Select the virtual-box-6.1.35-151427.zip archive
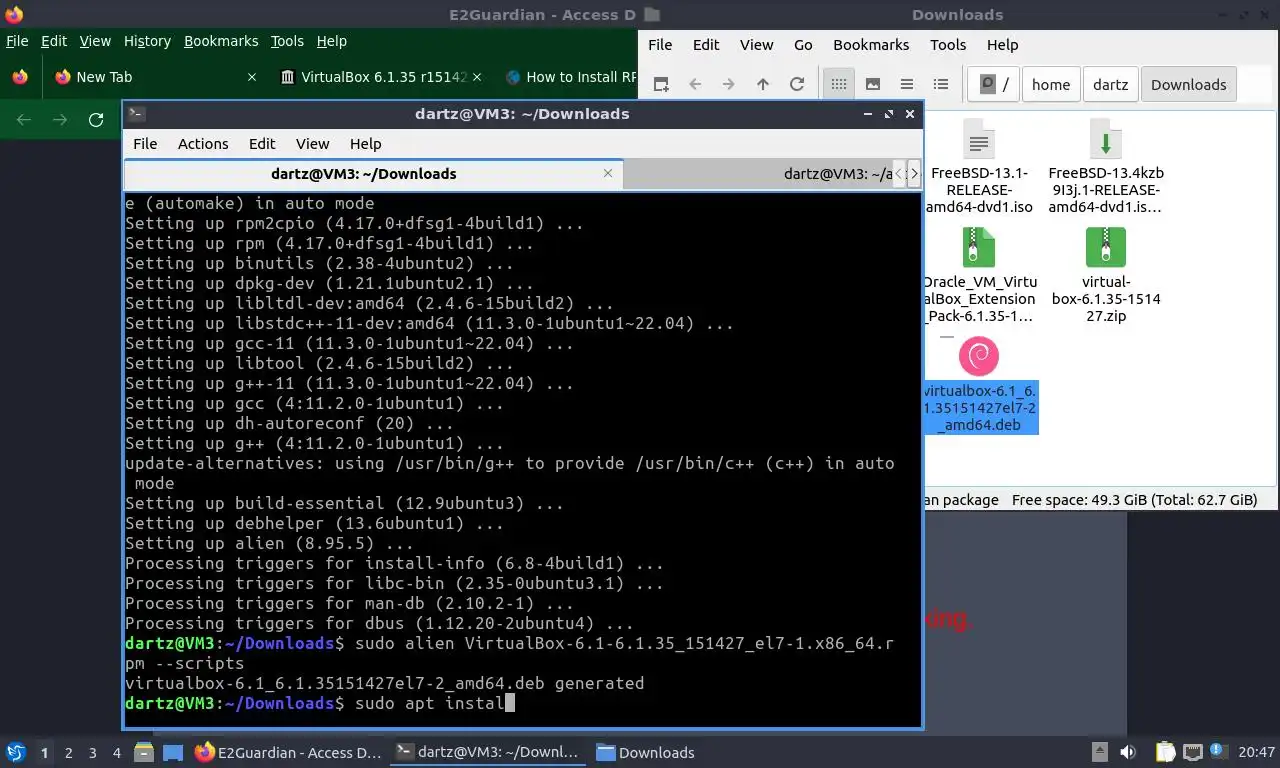The width and height of the screenshot is (1280, 768). coord(1106,248)
